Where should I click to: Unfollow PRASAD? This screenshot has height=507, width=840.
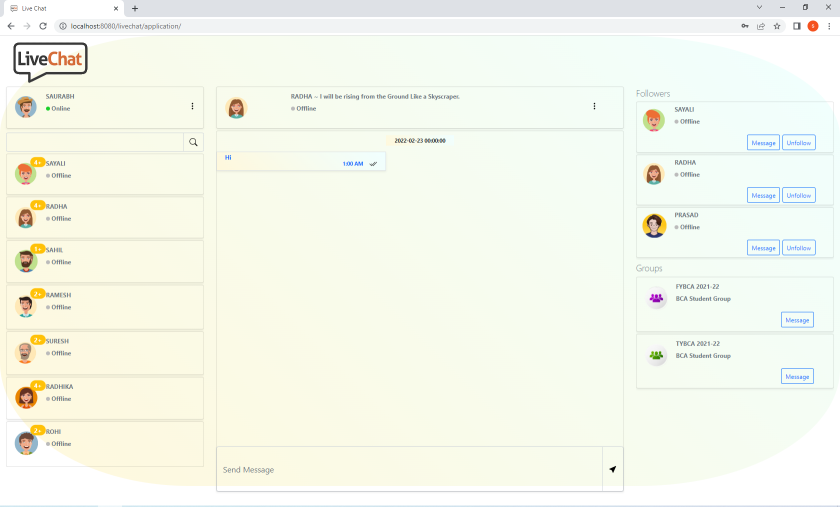799,248
